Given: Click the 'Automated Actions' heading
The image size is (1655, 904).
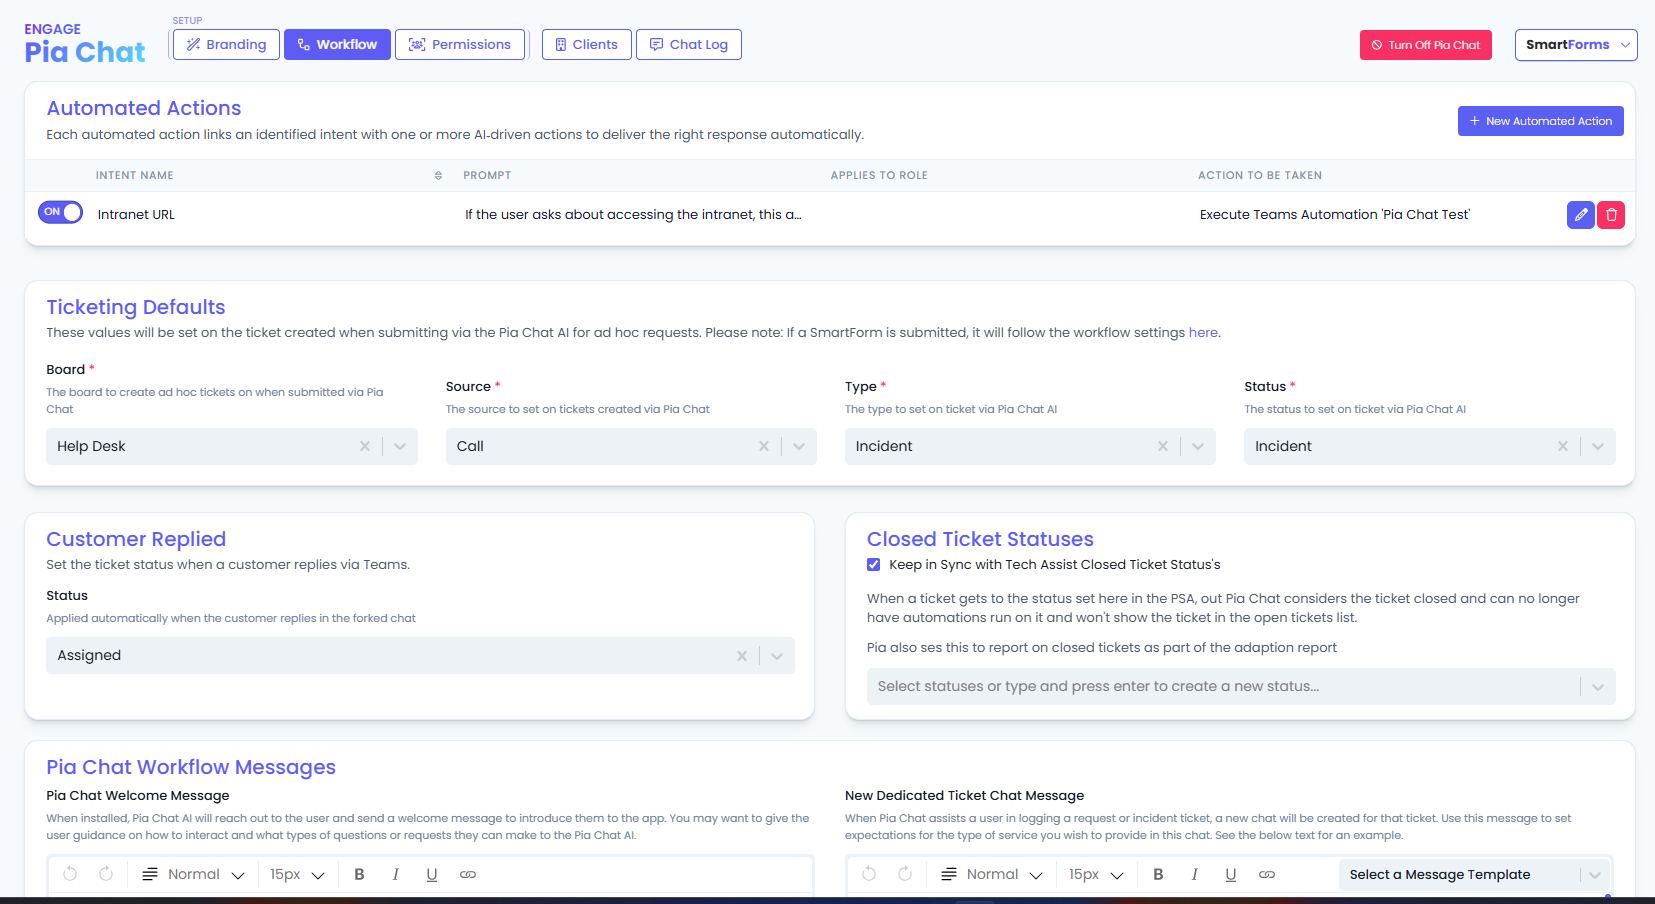Looking at the screenshot, I should [x=144, y=108].
